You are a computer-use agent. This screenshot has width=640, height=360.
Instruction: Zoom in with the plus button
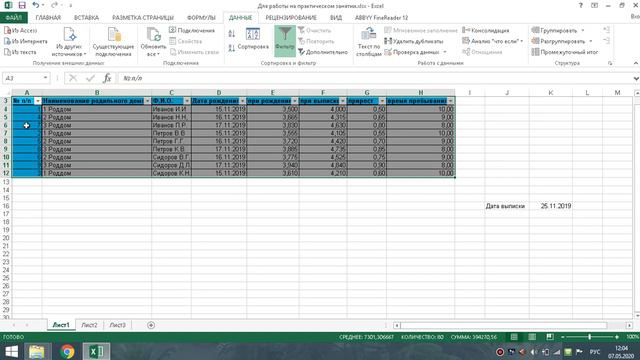(617, 337)
